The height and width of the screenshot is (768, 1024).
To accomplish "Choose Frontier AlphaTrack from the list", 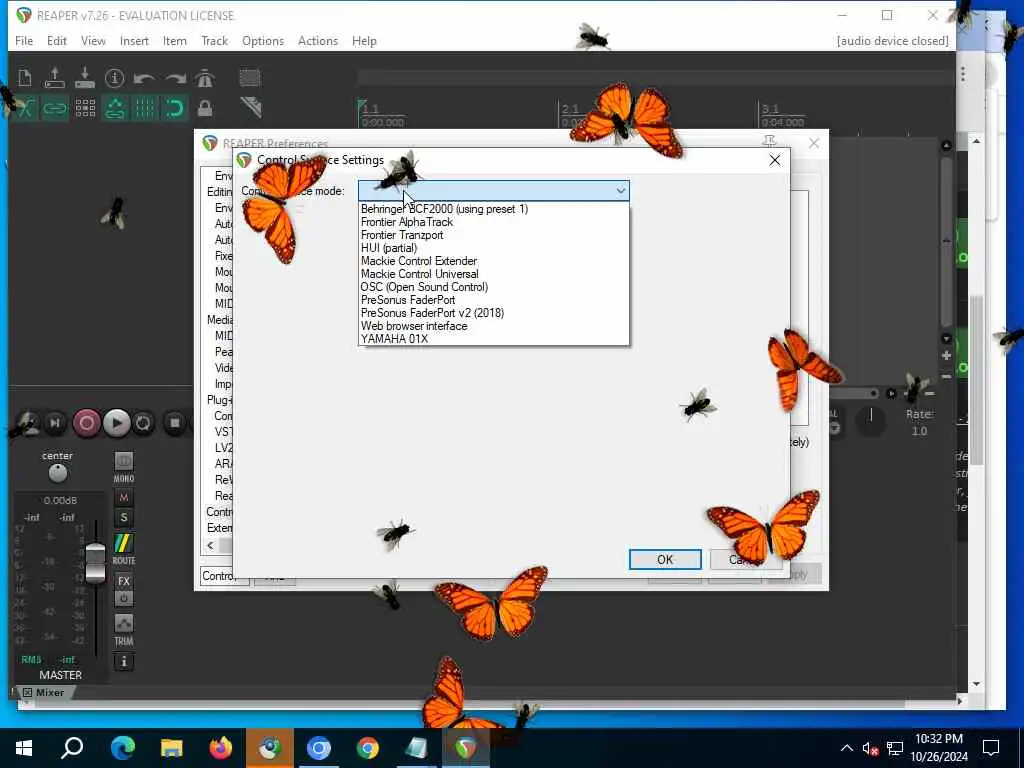I will tap(494, 222).
